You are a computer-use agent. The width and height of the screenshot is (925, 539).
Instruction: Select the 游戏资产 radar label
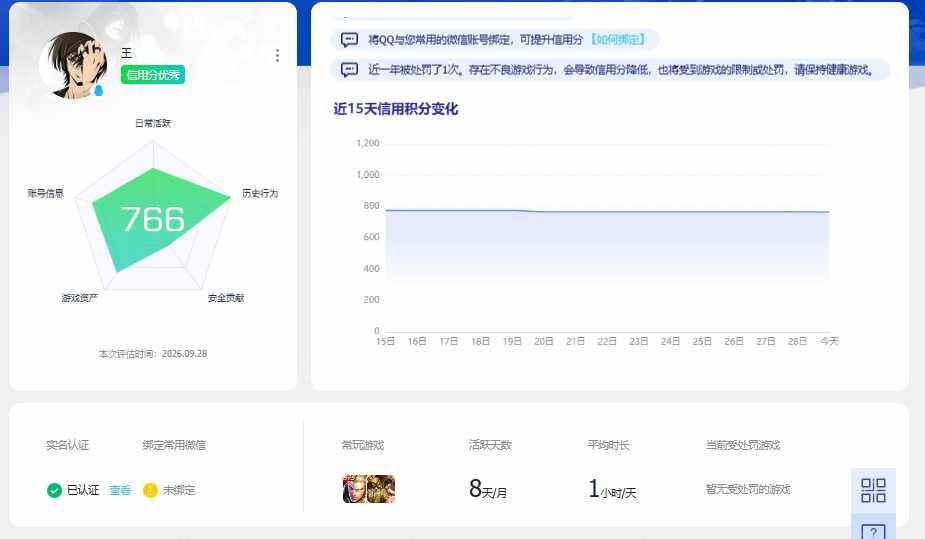coord(80,298)
